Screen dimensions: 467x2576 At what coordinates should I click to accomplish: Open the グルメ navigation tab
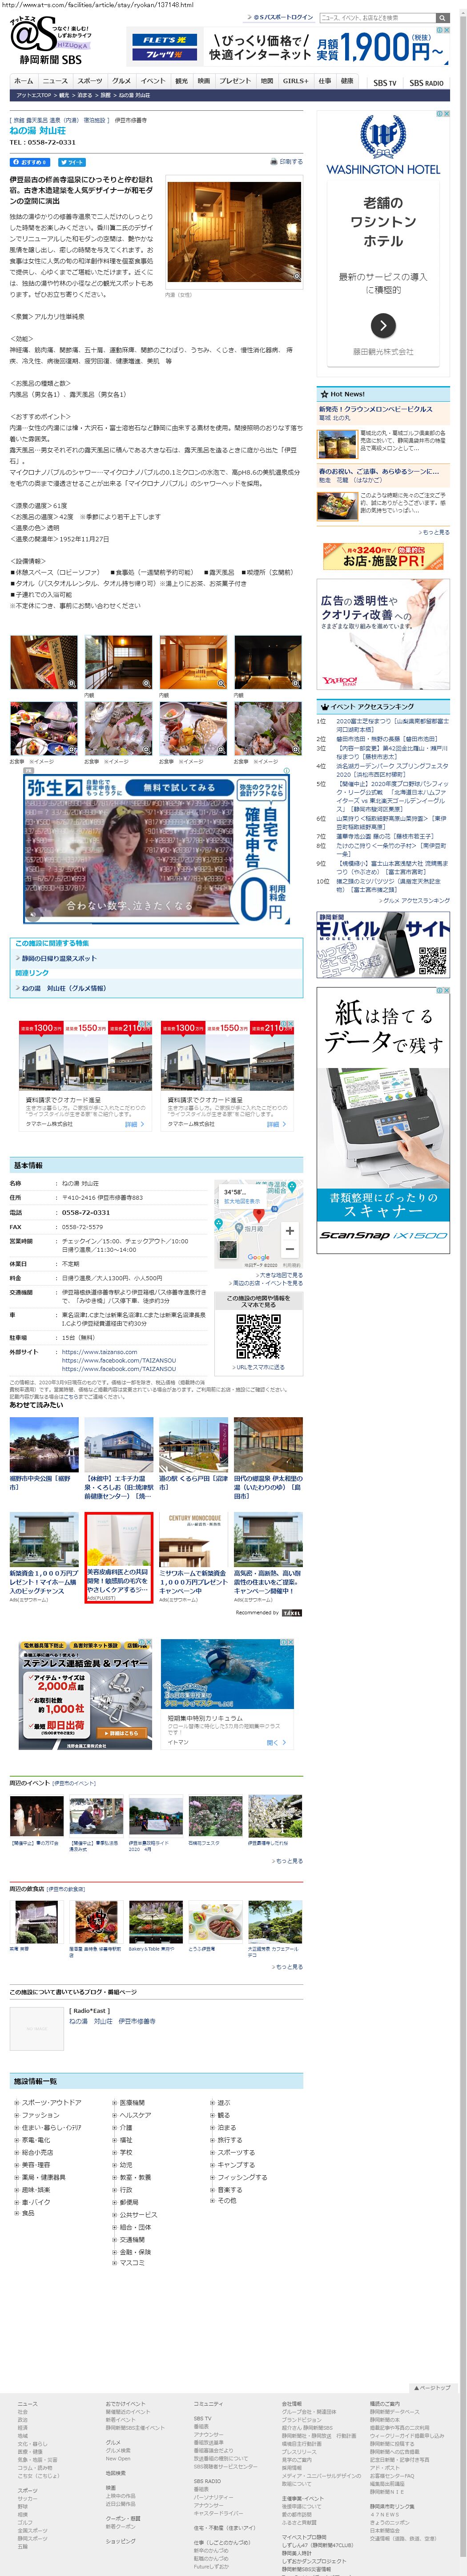[x=121, y=81]
